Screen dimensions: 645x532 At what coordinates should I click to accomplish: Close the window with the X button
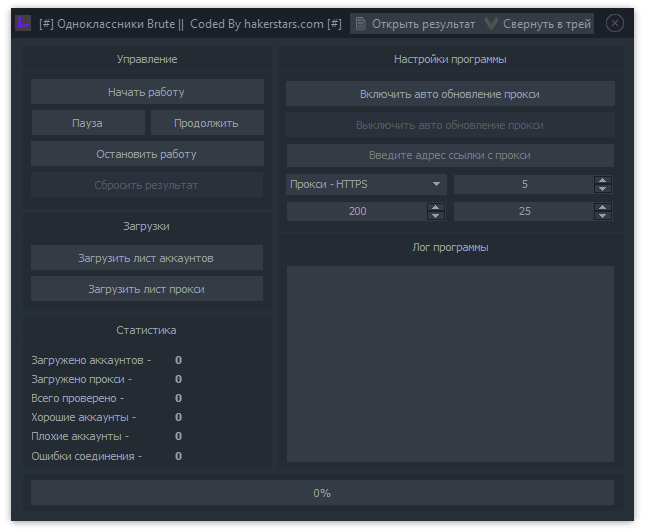tap(615, 23)
